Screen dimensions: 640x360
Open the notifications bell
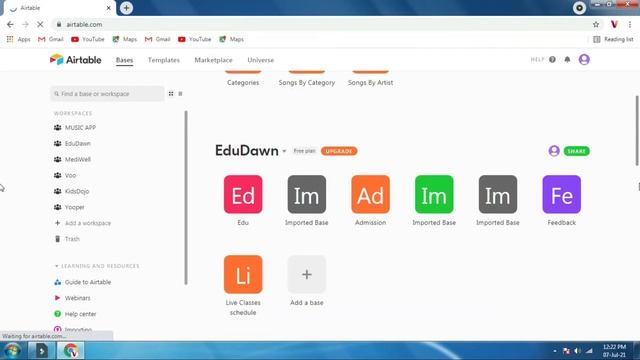click(567, 60)
